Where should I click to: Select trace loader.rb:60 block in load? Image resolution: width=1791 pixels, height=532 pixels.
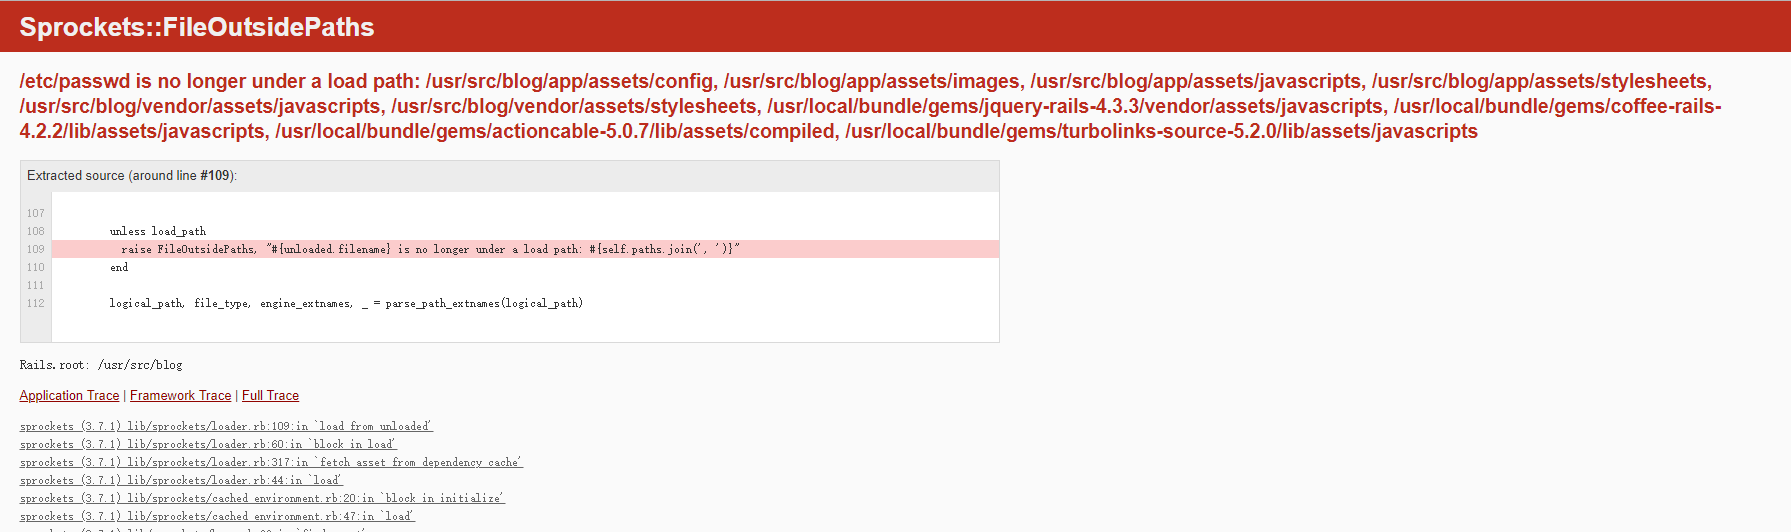tap(208, 444)
